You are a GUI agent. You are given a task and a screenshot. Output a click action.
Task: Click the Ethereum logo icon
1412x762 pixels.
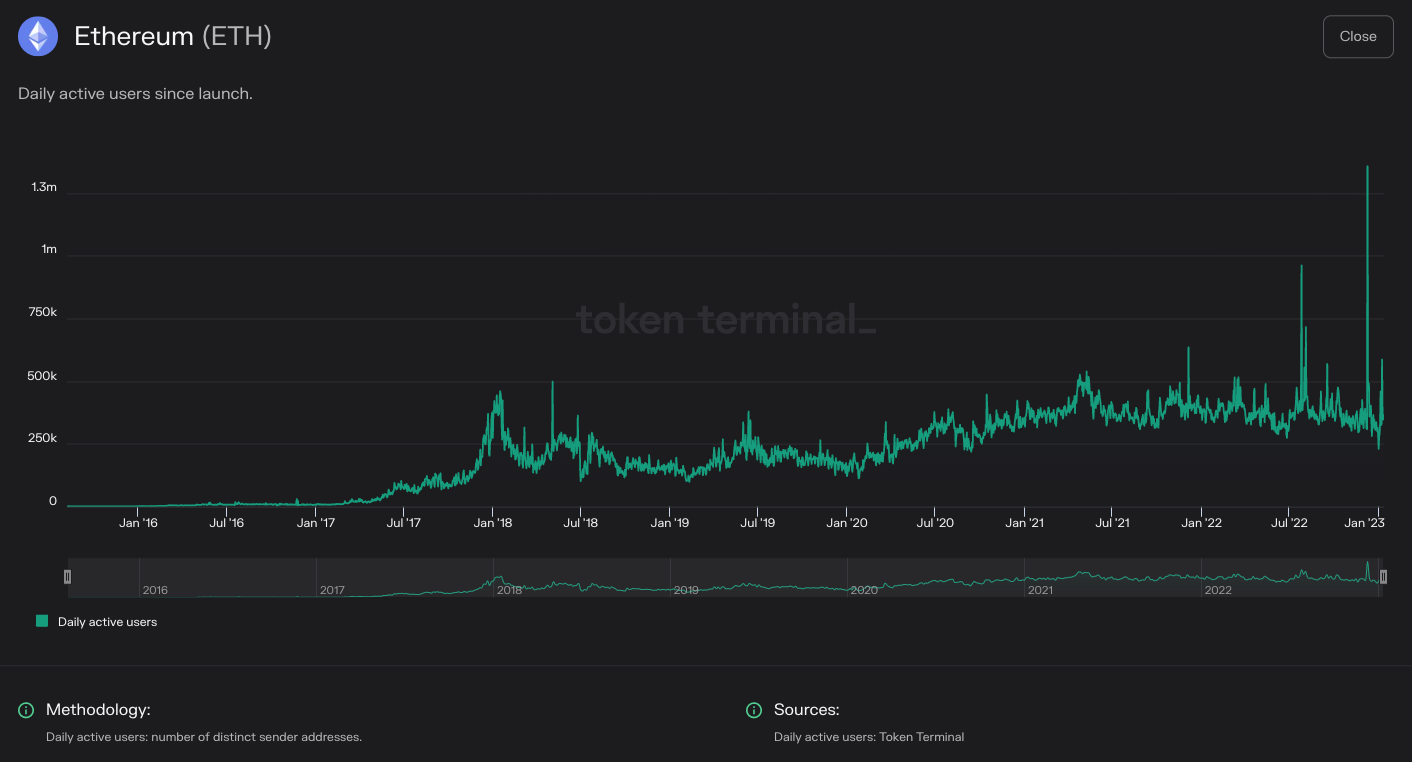pos(37,36)
